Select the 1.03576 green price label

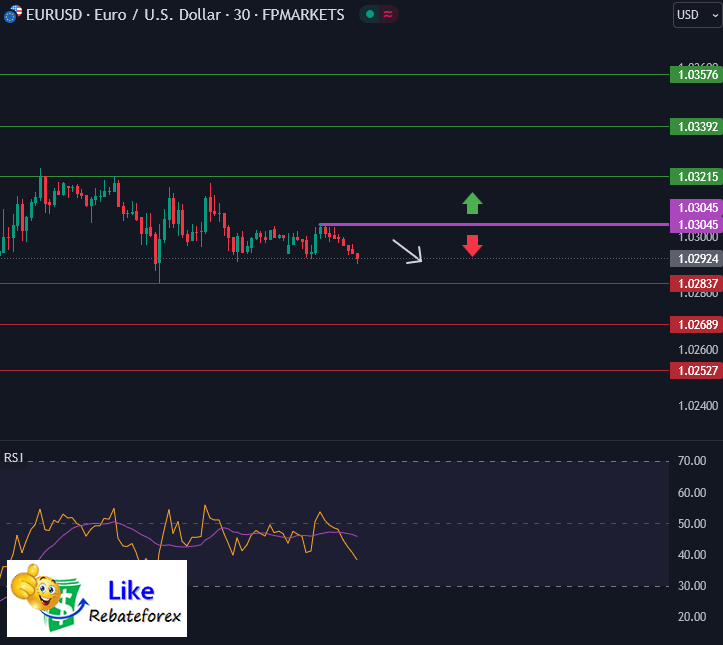point(696,75)
